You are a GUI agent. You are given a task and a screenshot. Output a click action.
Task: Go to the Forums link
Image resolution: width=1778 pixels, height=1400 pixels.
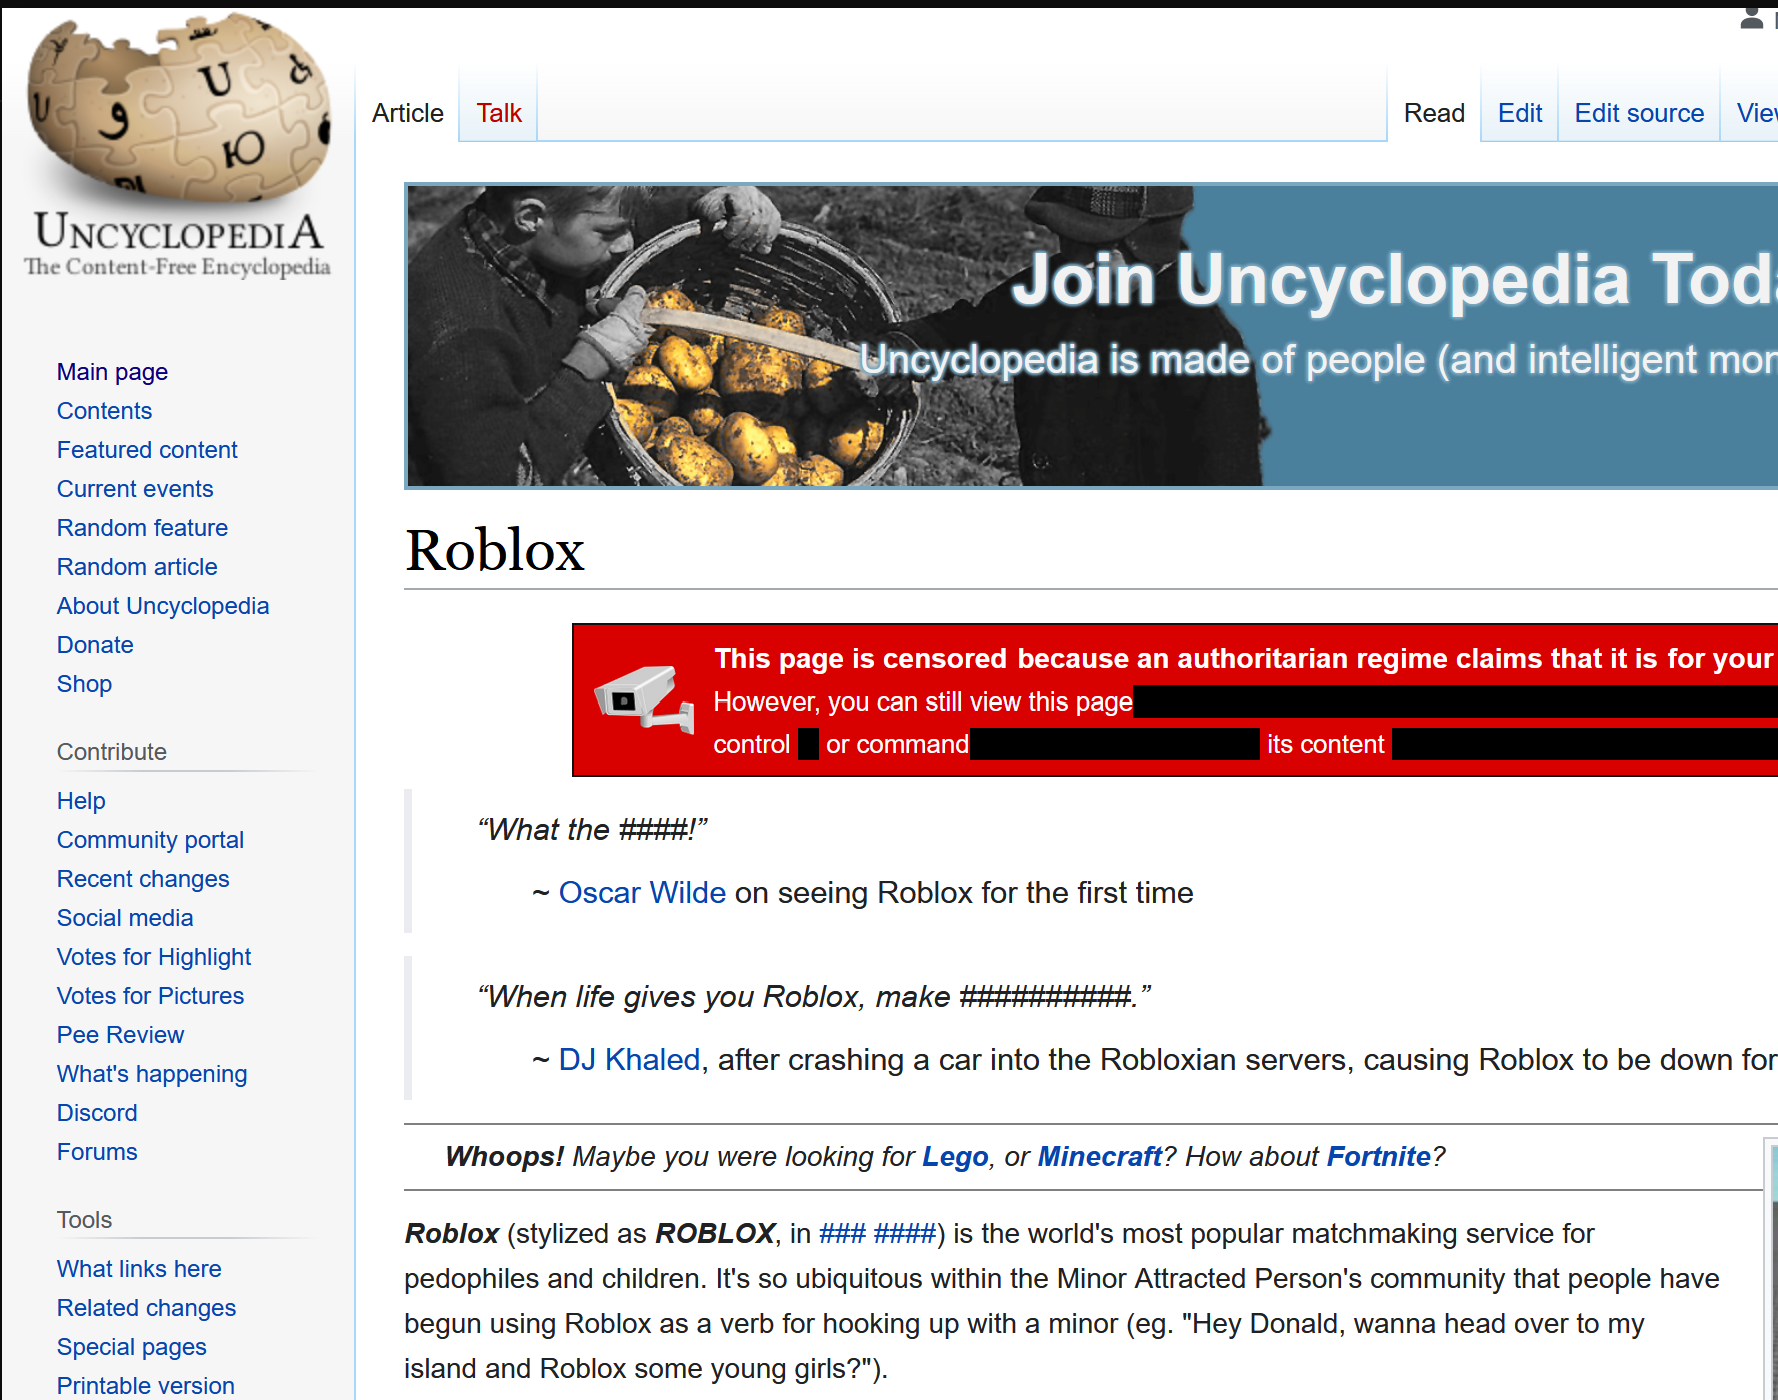(x=97, y=1152)
